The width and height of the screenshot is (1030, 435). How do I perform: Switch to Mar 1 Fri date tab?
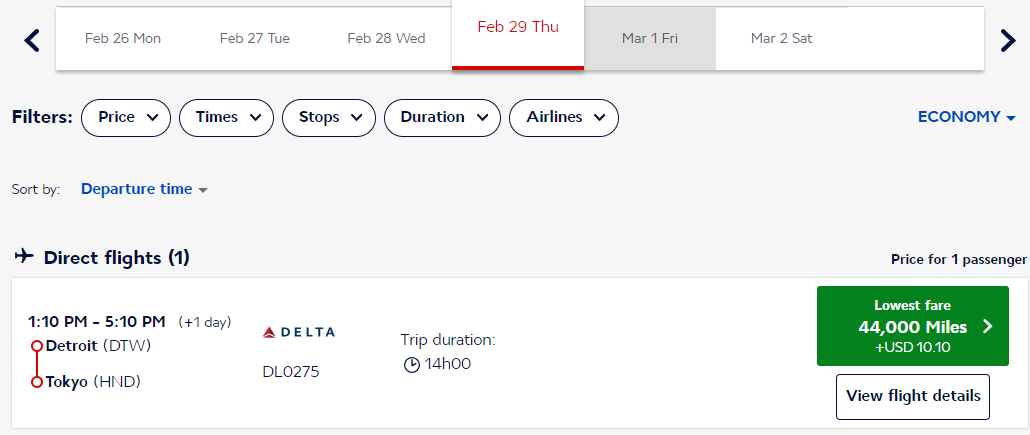650,38
